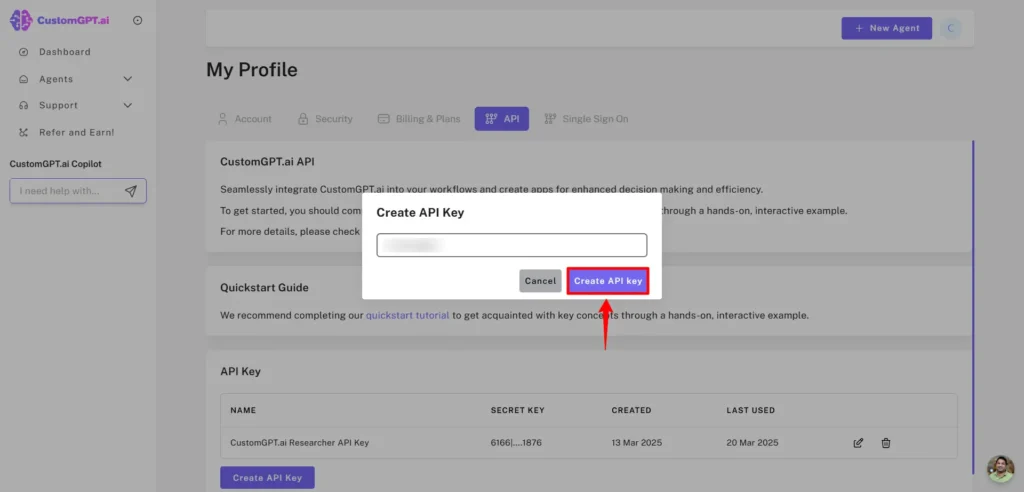Switch to the Security tab
The width and height of the screenshot is (1024, 492).
click(325, 119)
